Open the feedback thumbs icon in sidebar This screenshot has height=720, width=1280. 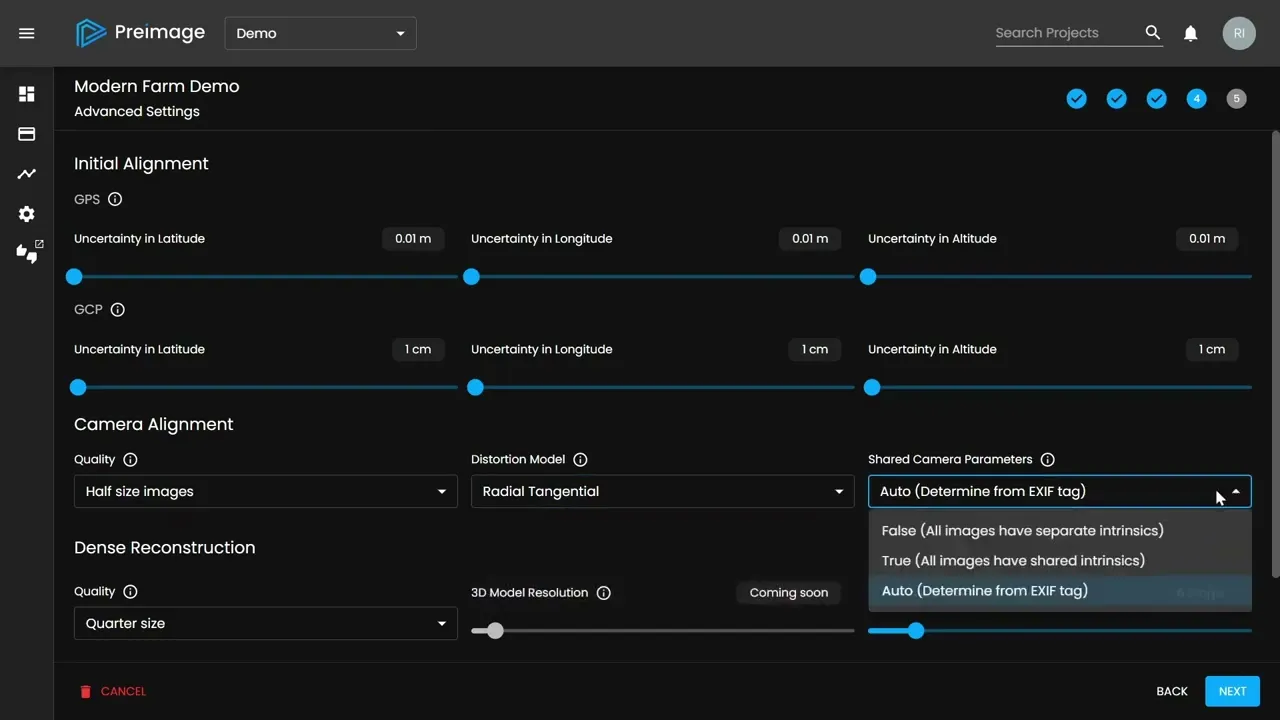click(28, 253)
